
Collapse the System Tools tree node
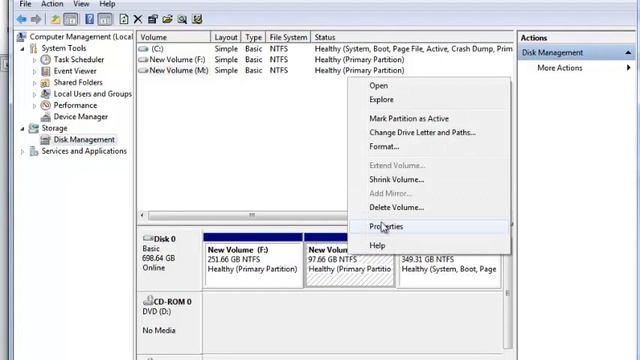click(x=22, y=49)
